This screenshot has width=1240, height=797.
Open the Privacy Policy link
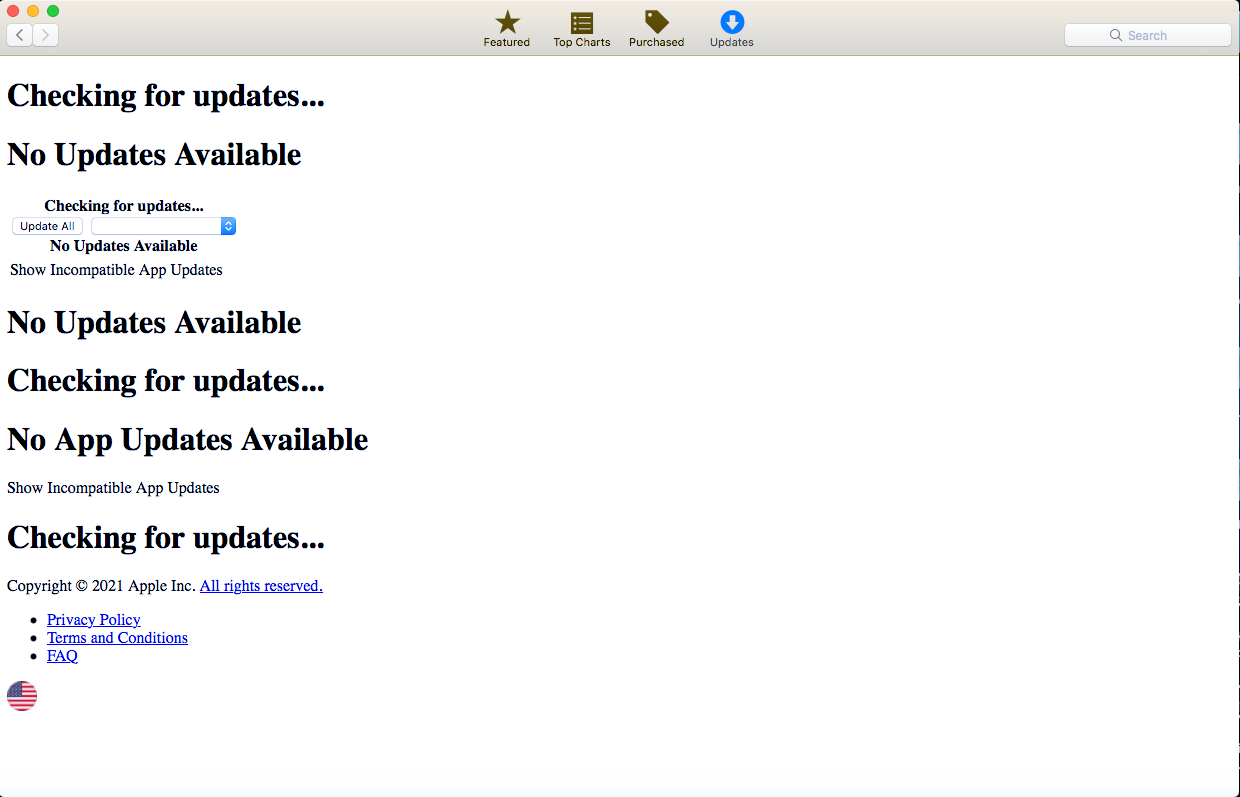click(94, 620)
